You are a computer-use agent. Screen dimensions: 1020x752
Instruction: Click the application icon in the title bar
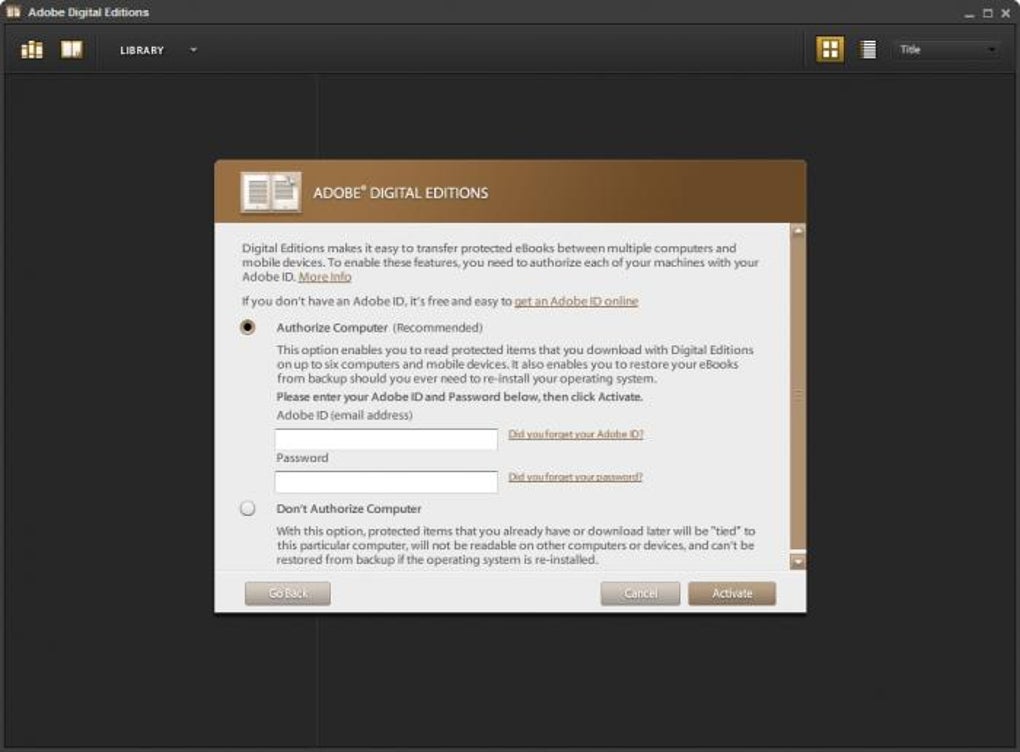[x=12, y=11]
